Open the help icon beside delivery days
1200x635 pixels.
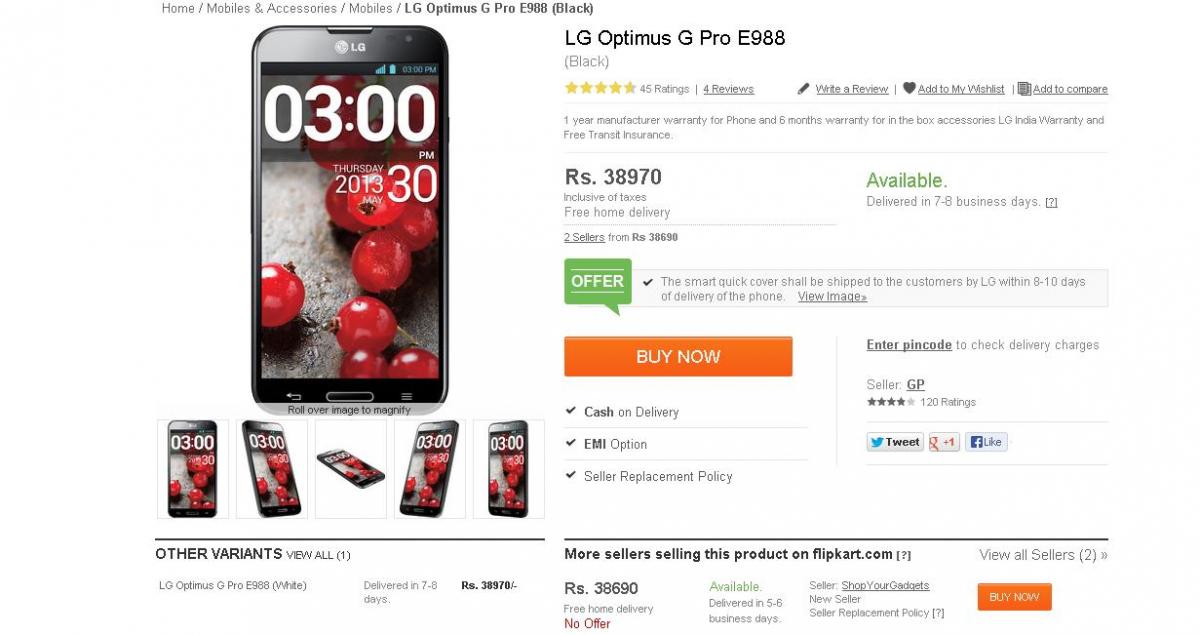(x=1051, y=202)
